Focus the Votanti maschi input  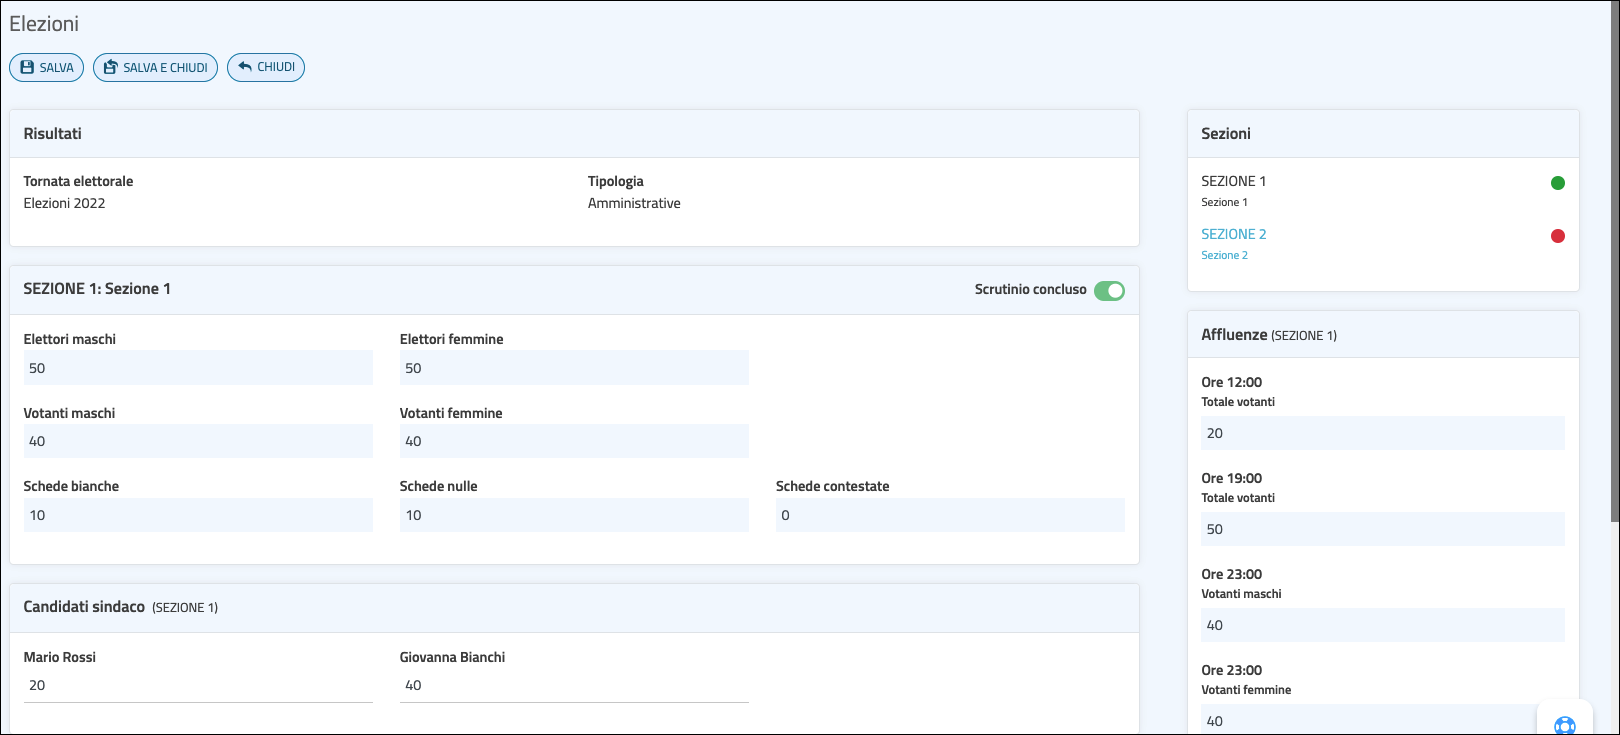point(198,441)
